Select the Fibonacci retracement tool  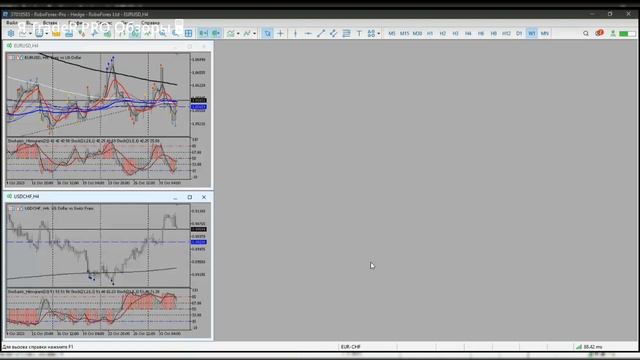tap(346, 33)
